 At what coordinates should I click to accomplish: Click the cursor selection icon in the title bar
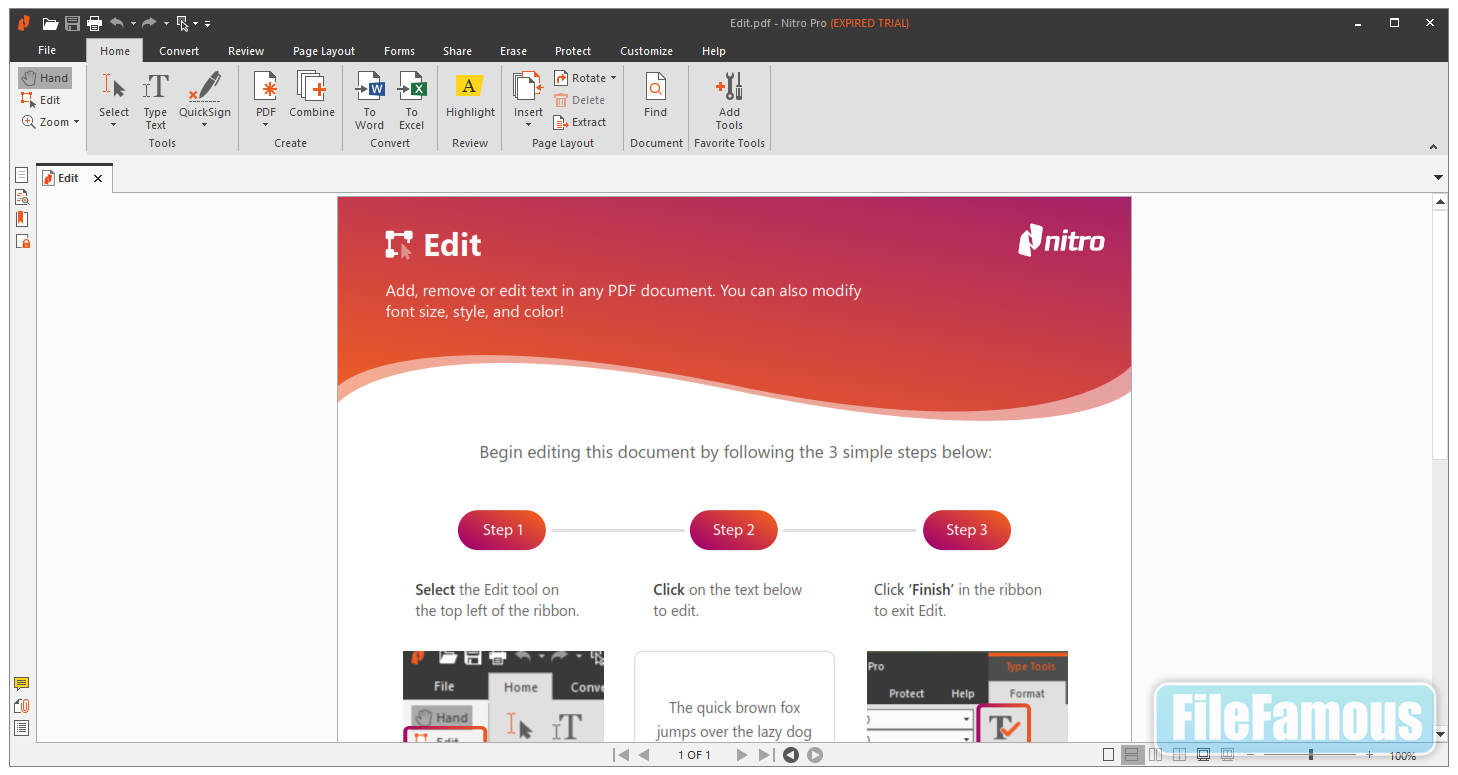click(x=182, y=23)
